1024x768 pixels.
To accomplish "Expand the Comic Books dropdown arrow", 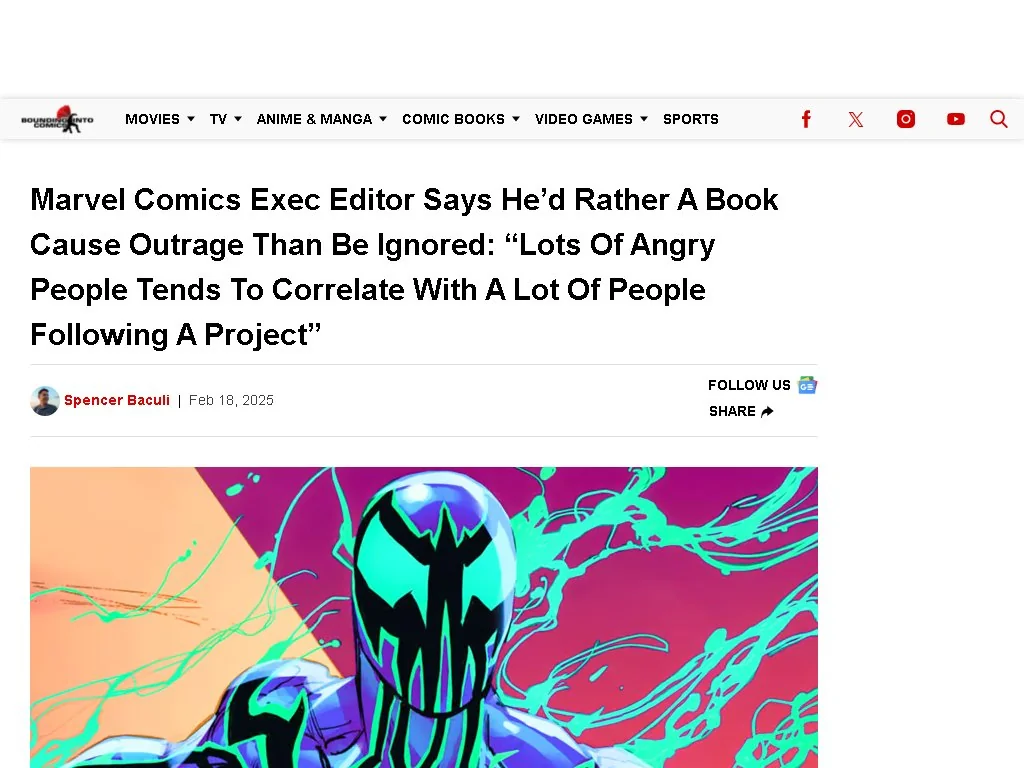I will [x=516, y=119].
